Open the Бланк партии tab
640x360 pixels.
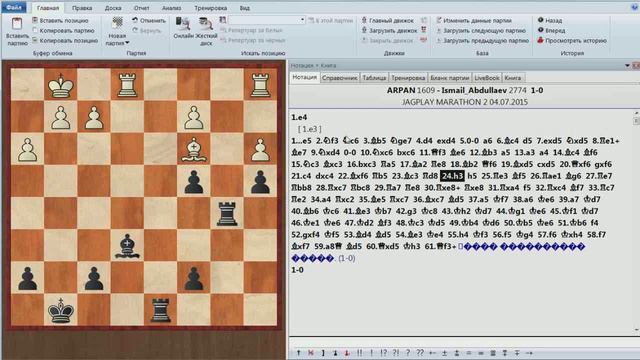[449, 78]
